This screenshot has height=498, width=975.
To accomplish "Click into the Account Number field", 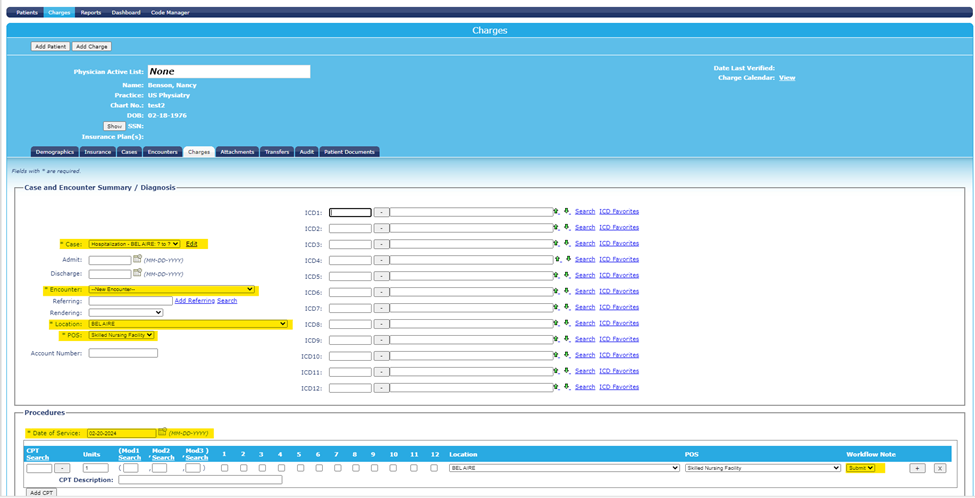I will (x=123, y=353).
